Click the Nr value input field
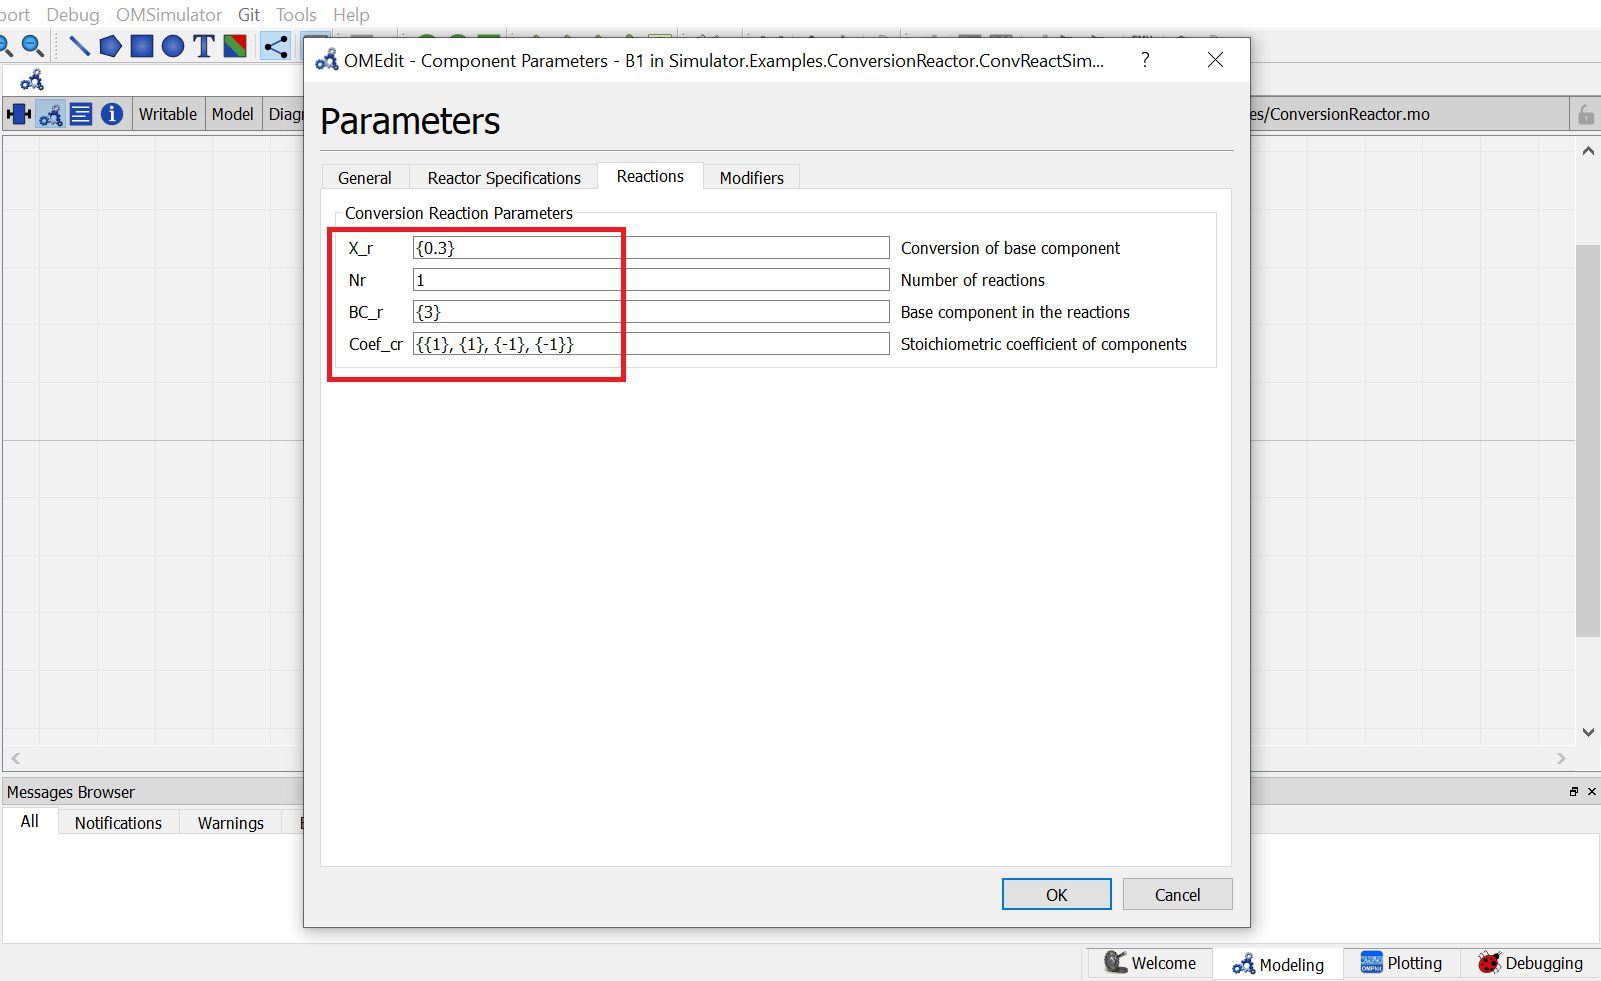The image size is (1601, 981). pos(651,280)
